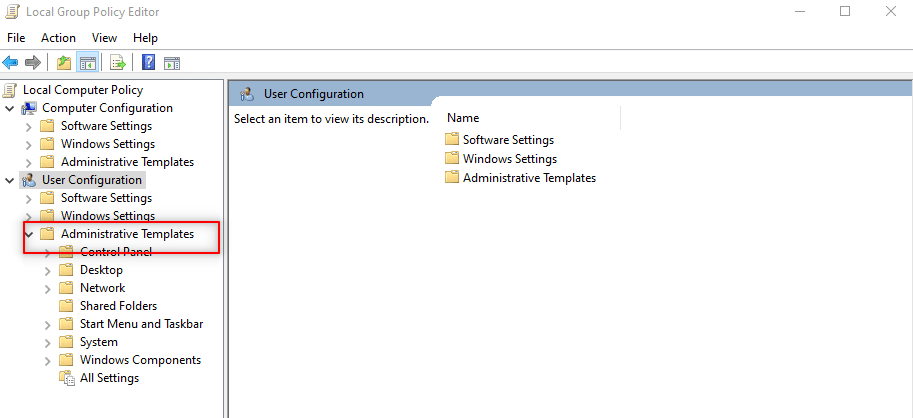This screenshot has width=913, height=418.
Task: Select the Windows Components label
Action: [x=140, y=360]
